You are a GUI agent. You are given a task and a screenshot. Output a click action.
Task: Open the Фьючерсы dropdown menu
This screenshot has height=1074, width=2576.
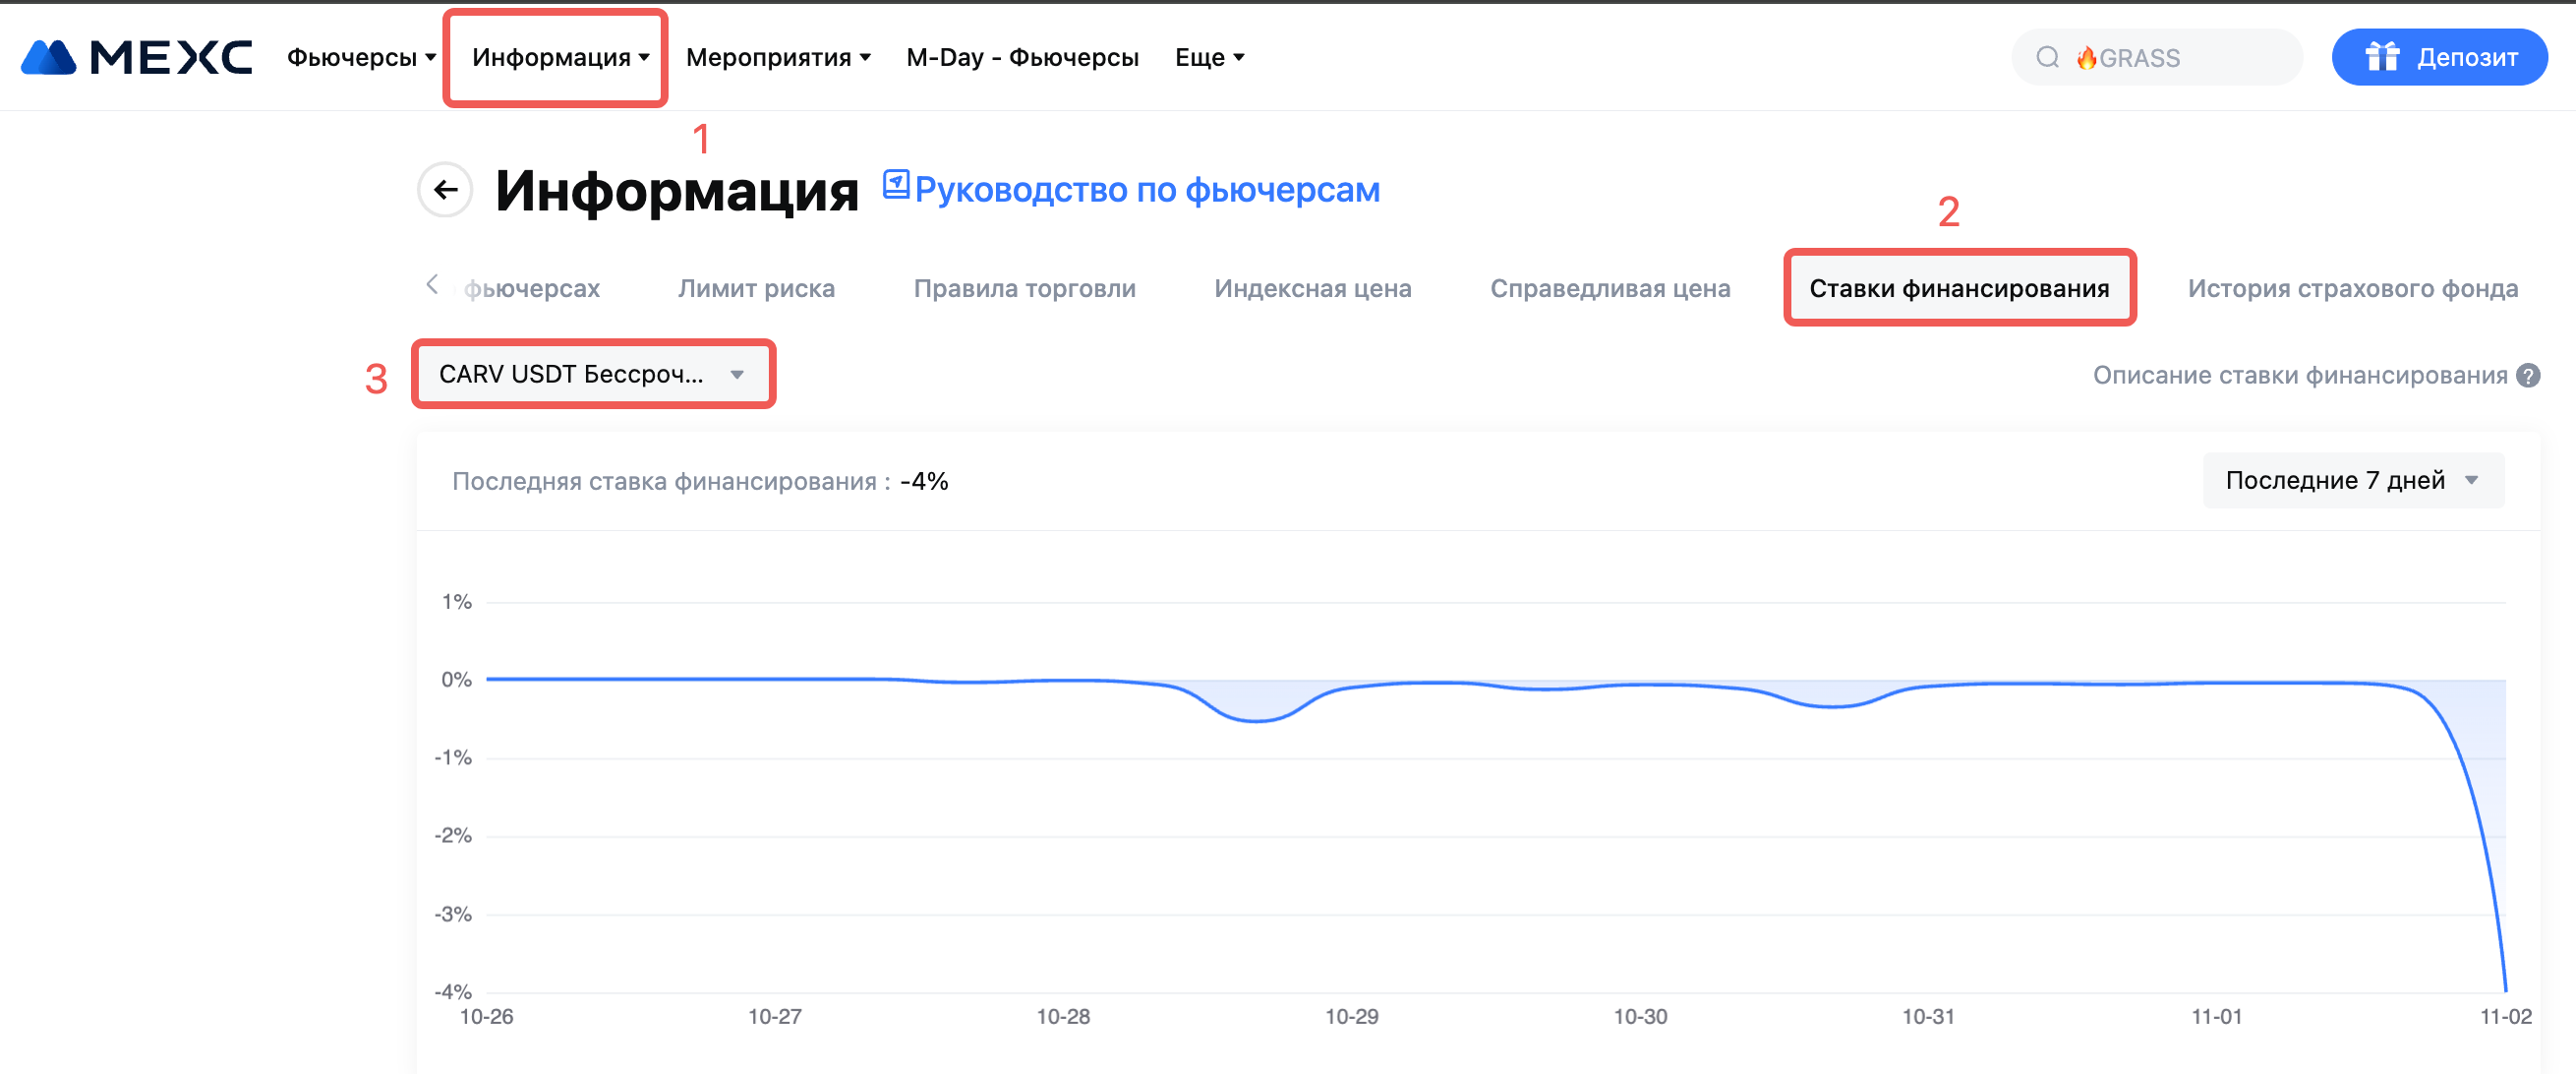pyautogui.click(x=361, y=57)
